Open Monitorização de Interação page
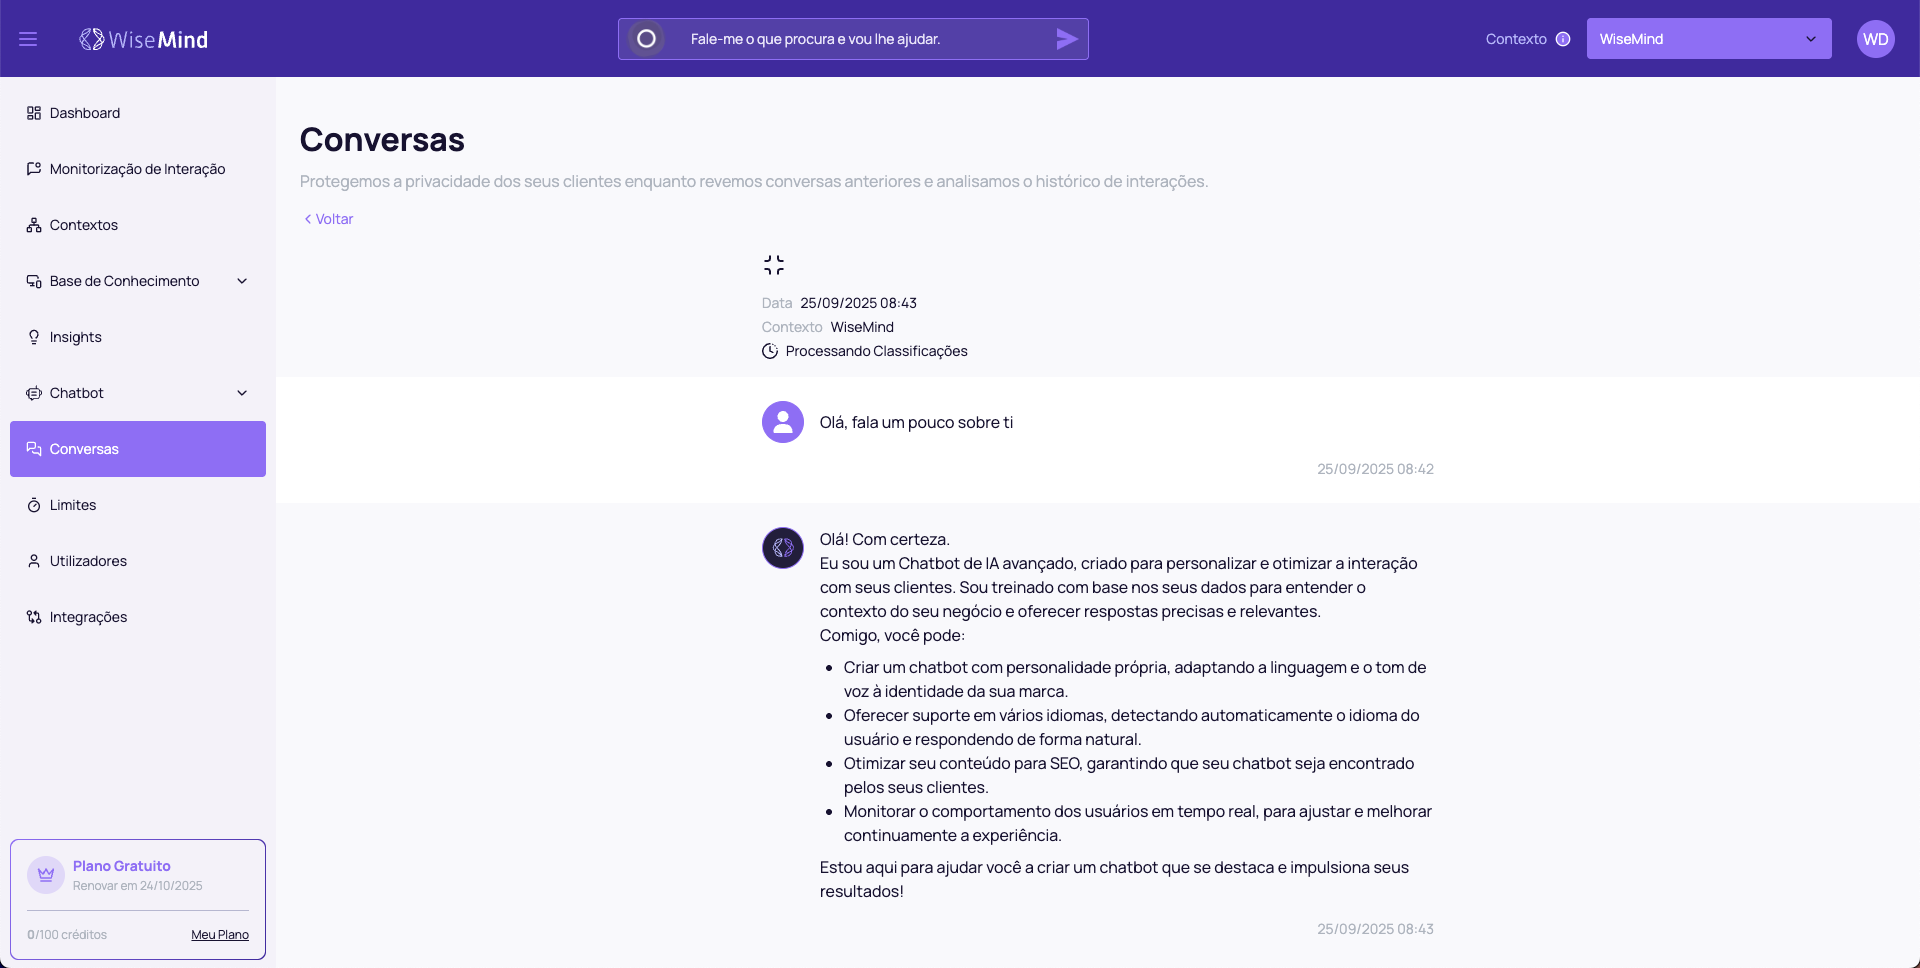This screenshot has height=968, width=1920. pos(137,169)
